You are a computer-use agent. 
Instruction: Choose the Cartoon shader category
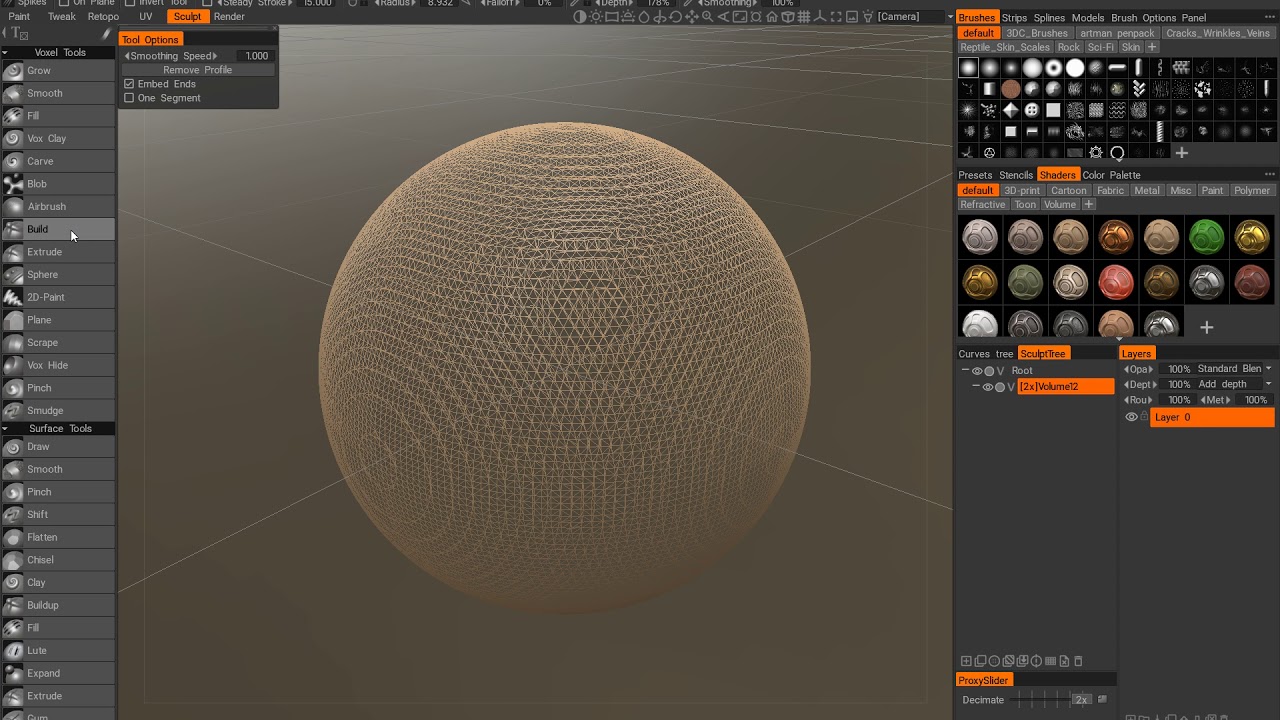(1068, 190)
